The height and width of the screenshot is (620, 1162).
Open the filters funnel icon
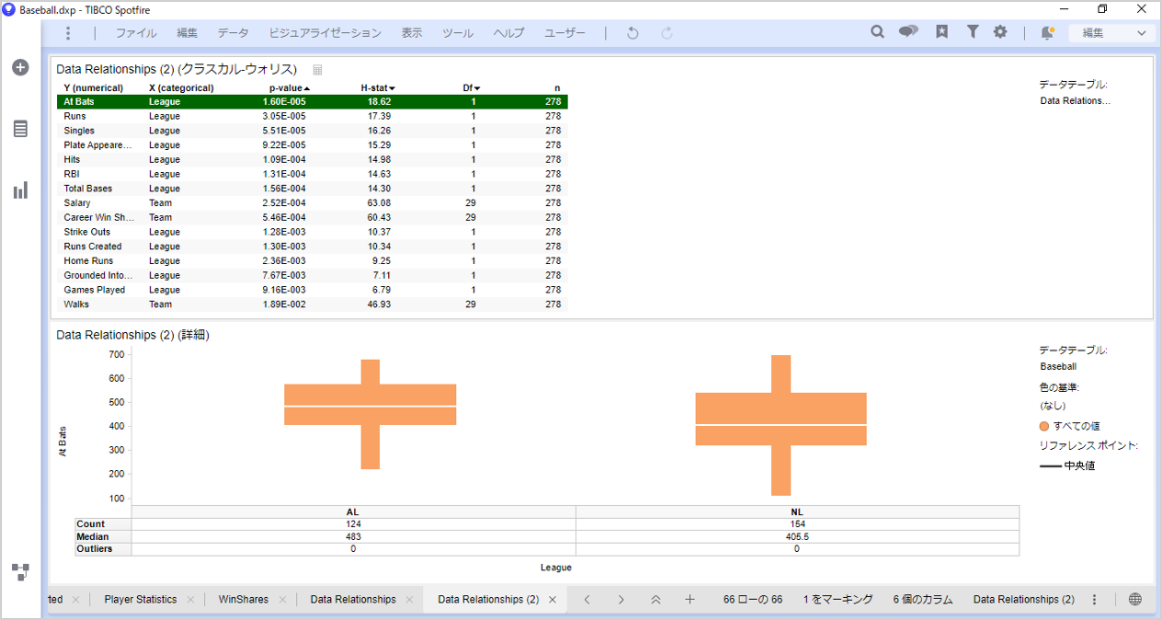click(972, 32)
